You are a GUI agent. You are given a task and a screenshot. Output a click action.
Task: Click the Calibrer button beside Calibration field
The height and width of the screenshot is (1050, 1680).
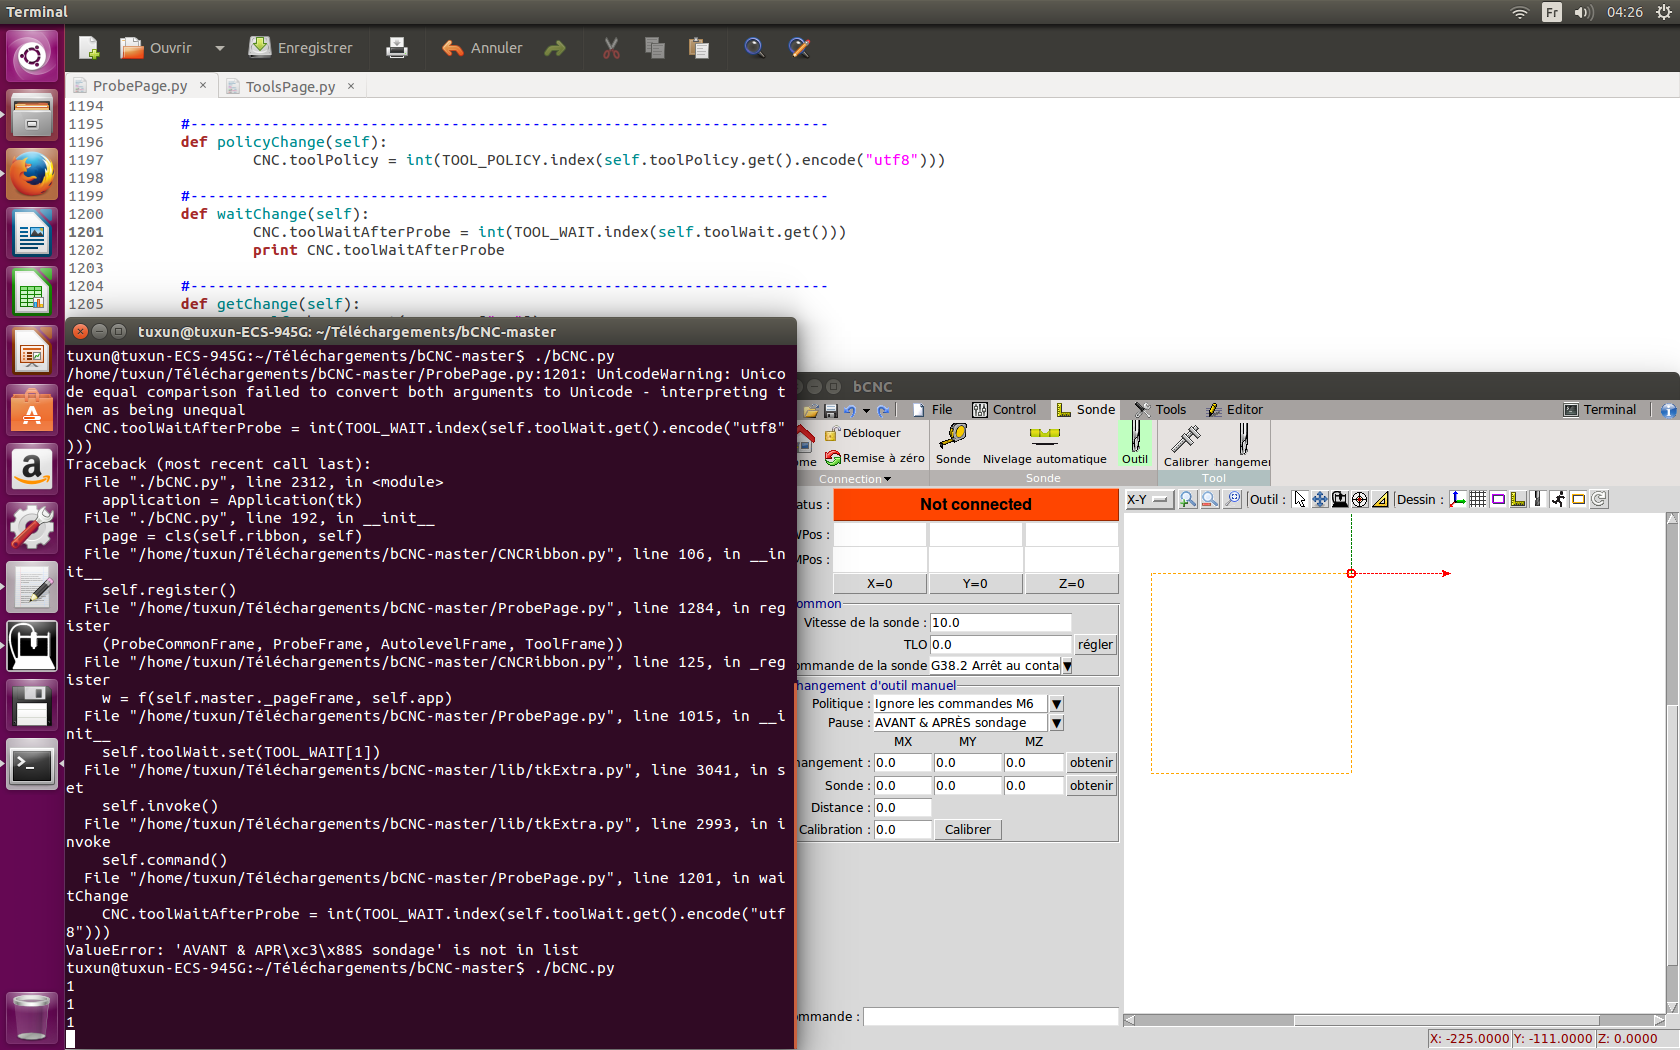click(x=968, y=830)
